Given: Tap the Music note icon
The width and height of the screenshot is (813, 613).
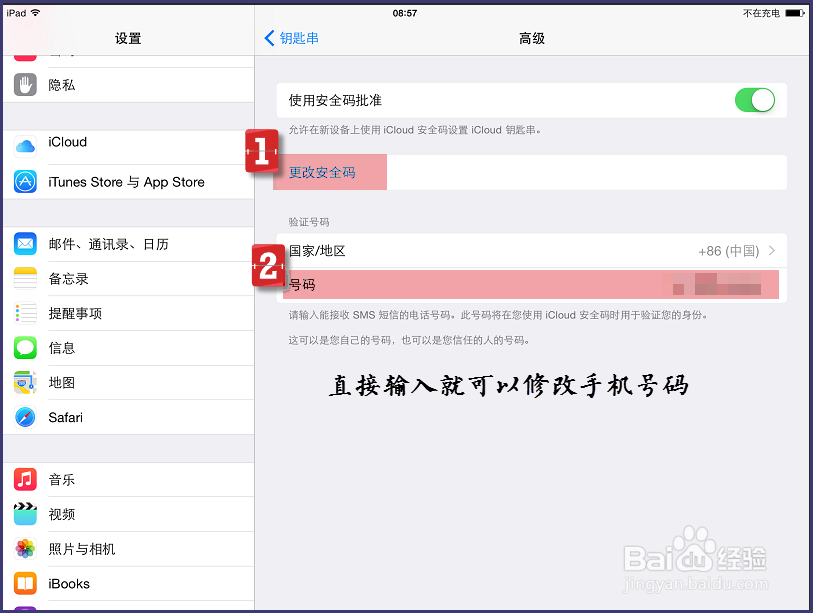Looking at the screenshot, I should pyautogui.click(x=25, y=480).
